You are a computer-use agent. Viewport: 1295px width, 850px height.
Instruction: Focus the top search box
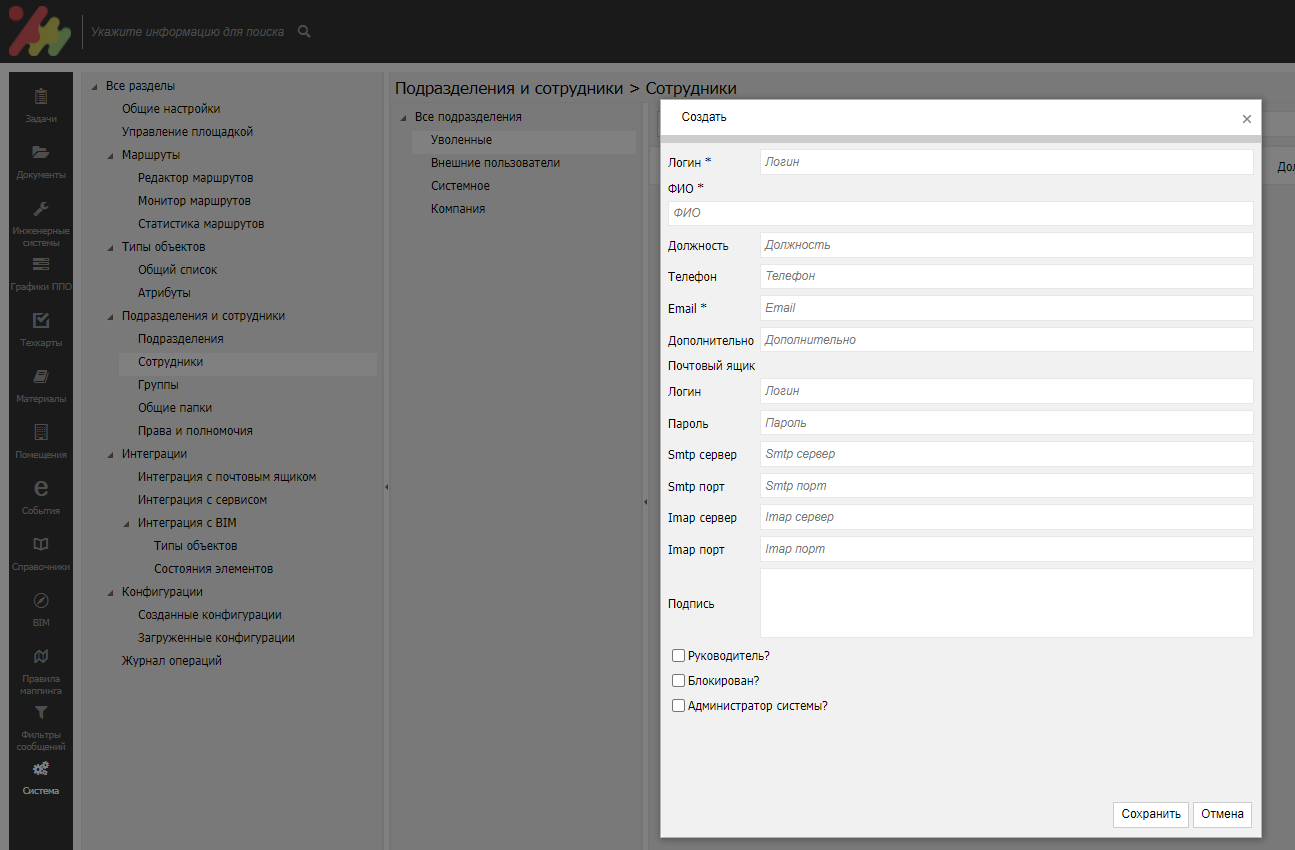(187, 32)
